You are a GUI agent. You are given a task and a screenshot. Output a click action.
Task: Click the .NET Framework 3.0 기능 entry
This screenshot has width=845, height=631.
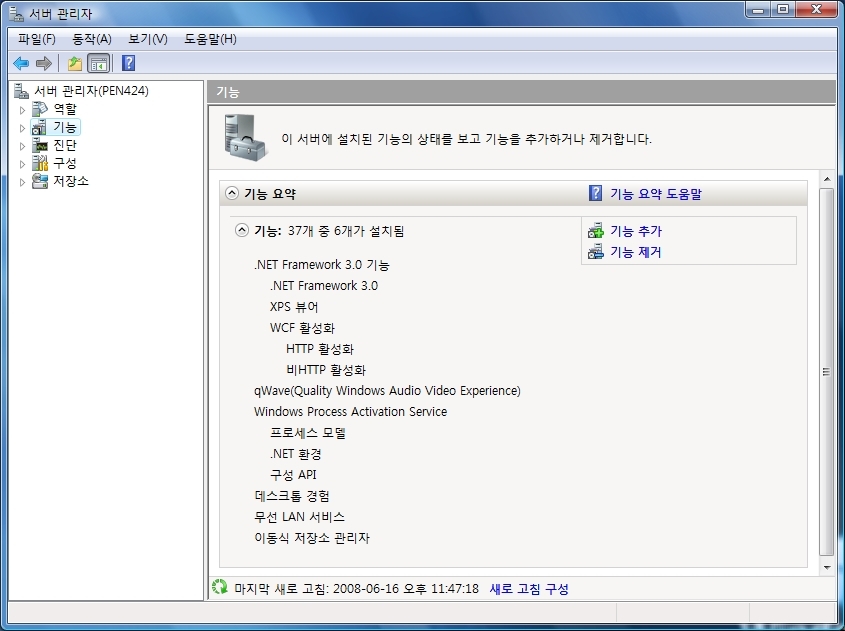(322, 265)
